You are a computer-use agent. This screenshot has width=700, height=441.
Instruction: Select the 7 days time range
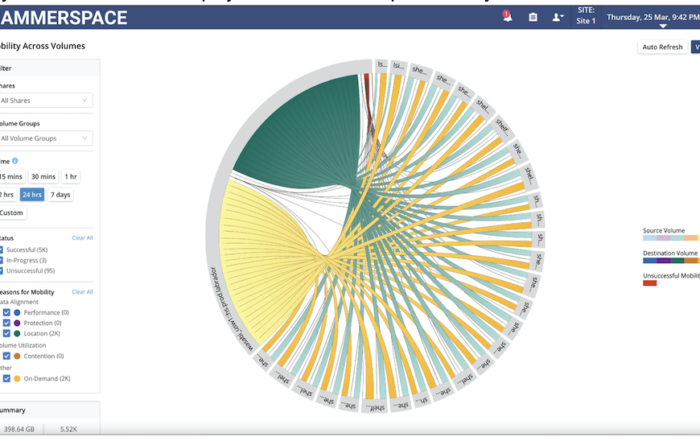61,195
